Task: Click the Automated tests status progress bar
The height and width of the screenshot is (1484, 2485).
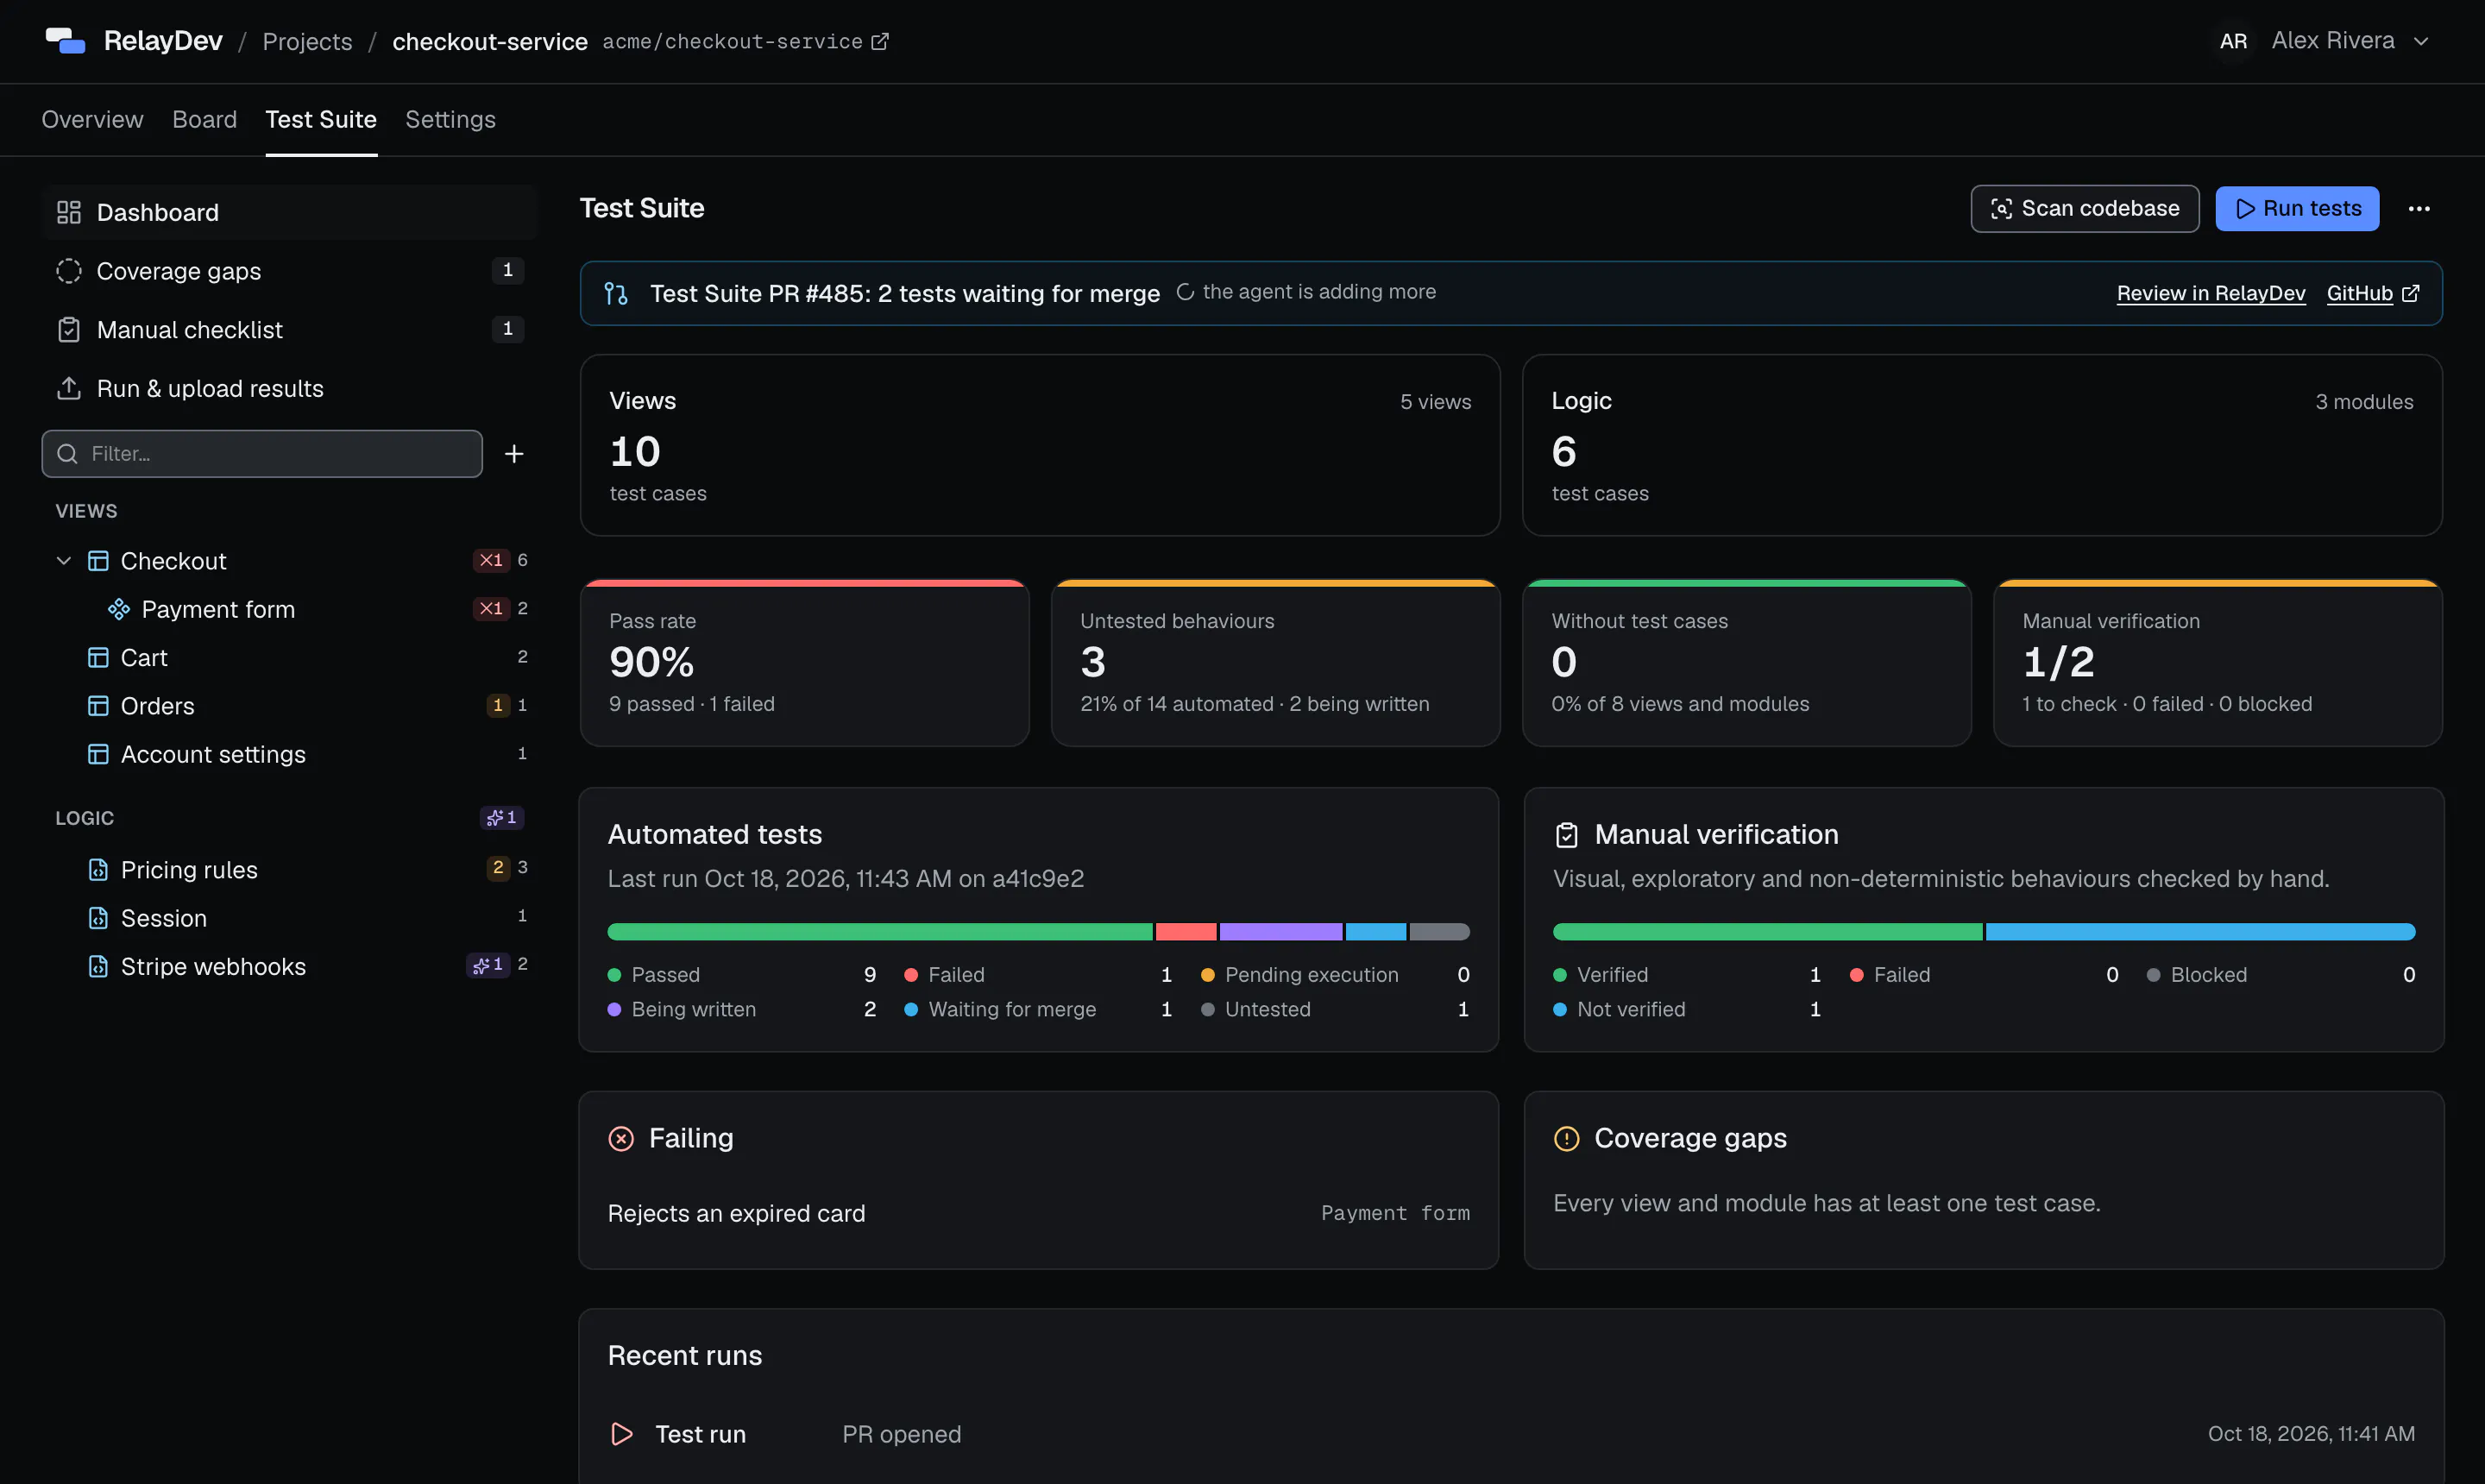Action: 1038,932
